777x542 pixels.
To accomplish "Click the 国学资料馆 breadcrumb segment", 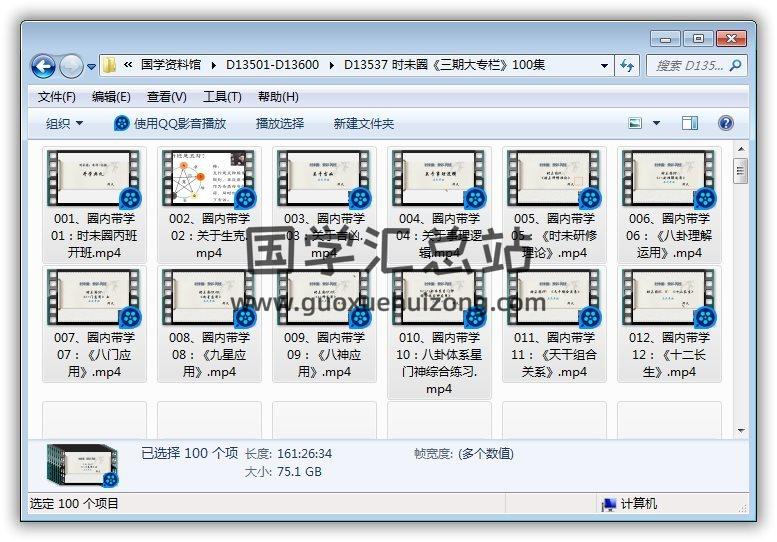I will coord(171,65).
